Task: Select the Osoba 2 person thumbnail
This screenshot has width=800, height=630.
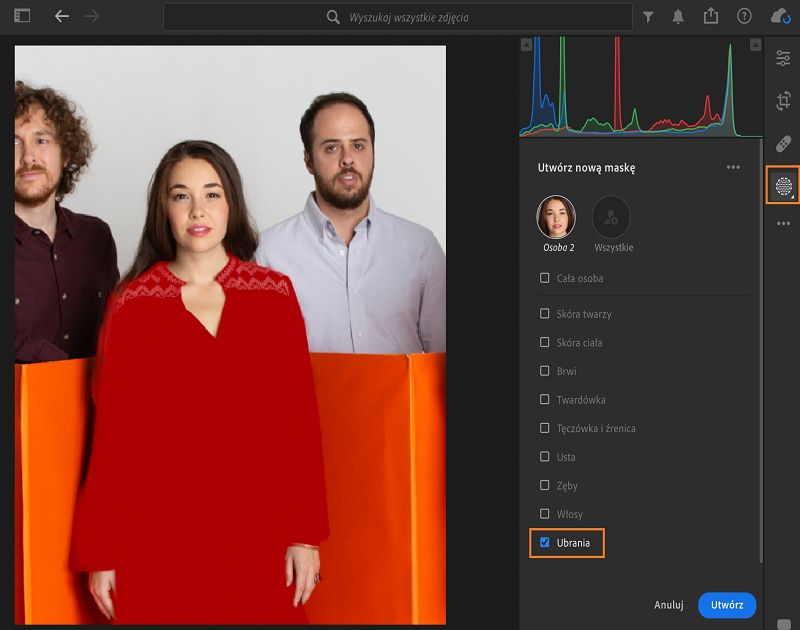Action: click(556, 217)
